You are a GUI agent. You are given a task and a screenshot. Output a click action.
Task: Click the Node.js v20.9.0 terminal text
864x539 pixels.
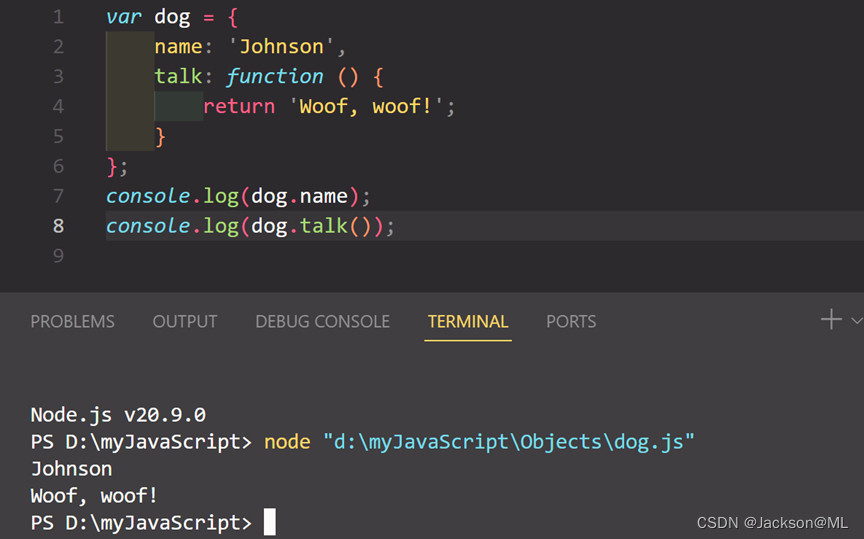118,415
